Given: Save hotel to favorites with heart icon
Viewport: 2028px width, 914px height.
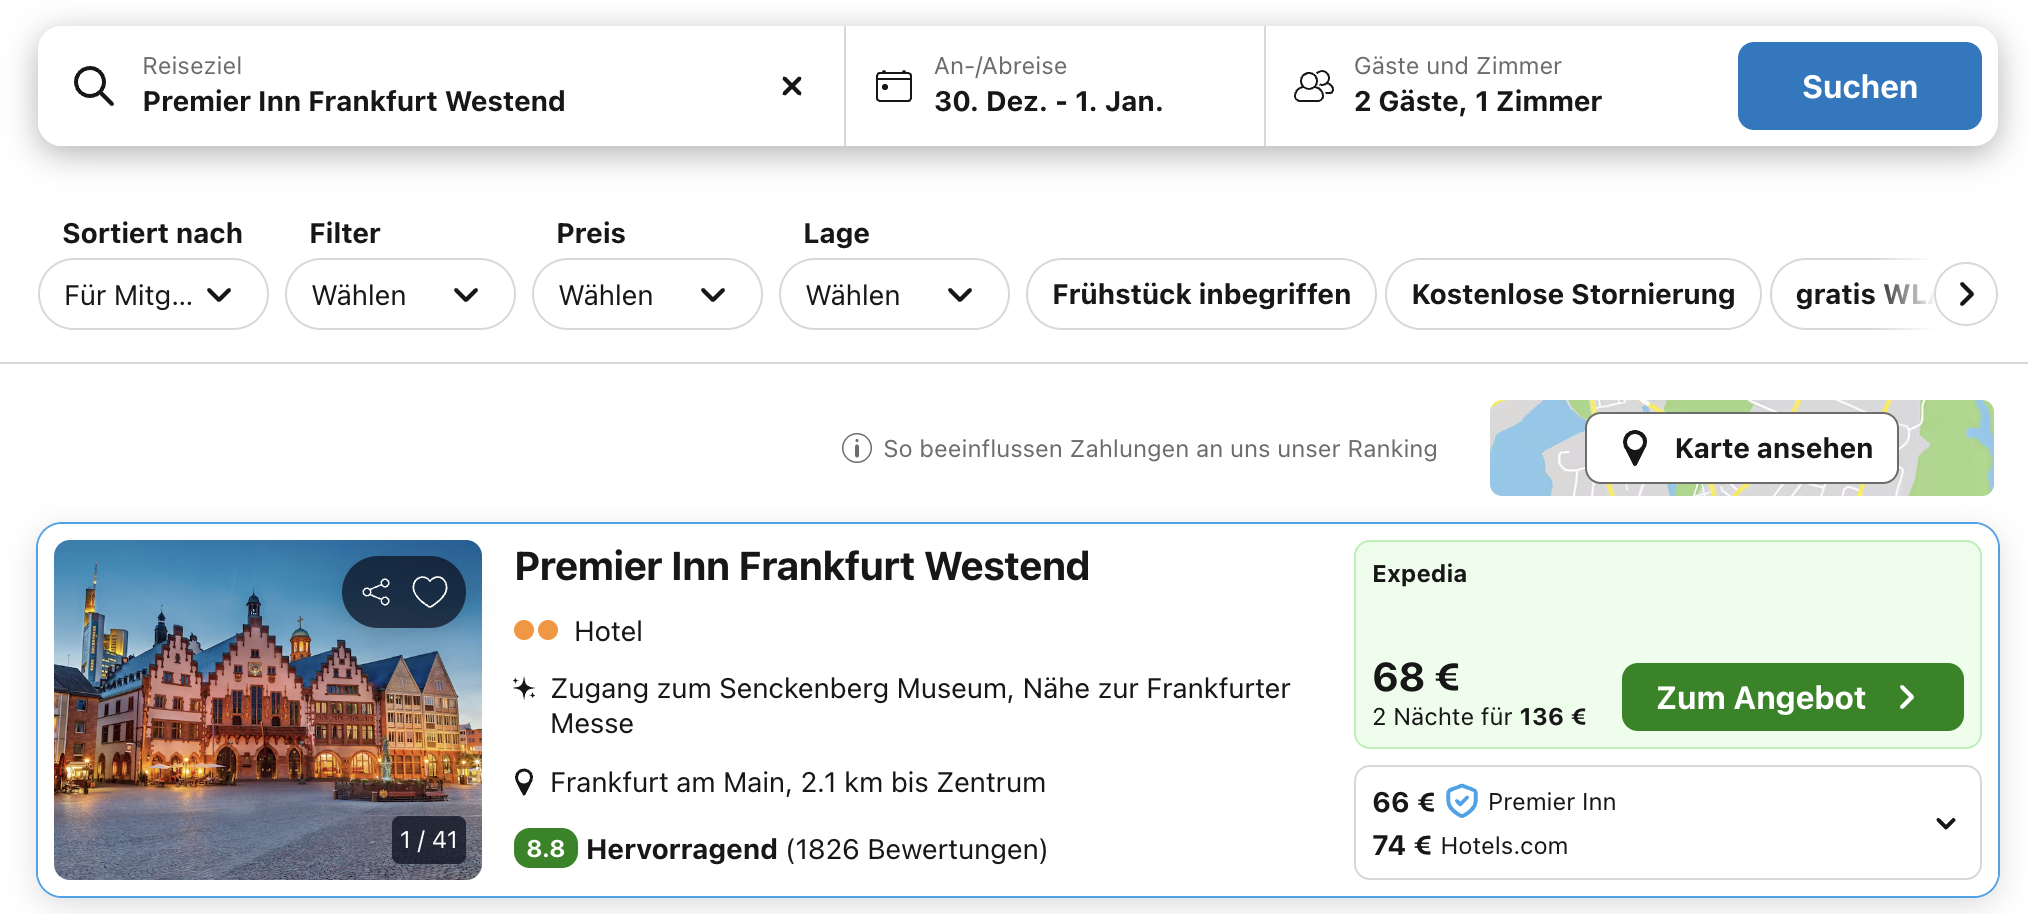Looking at the screenshot, I should pos(430,592).
